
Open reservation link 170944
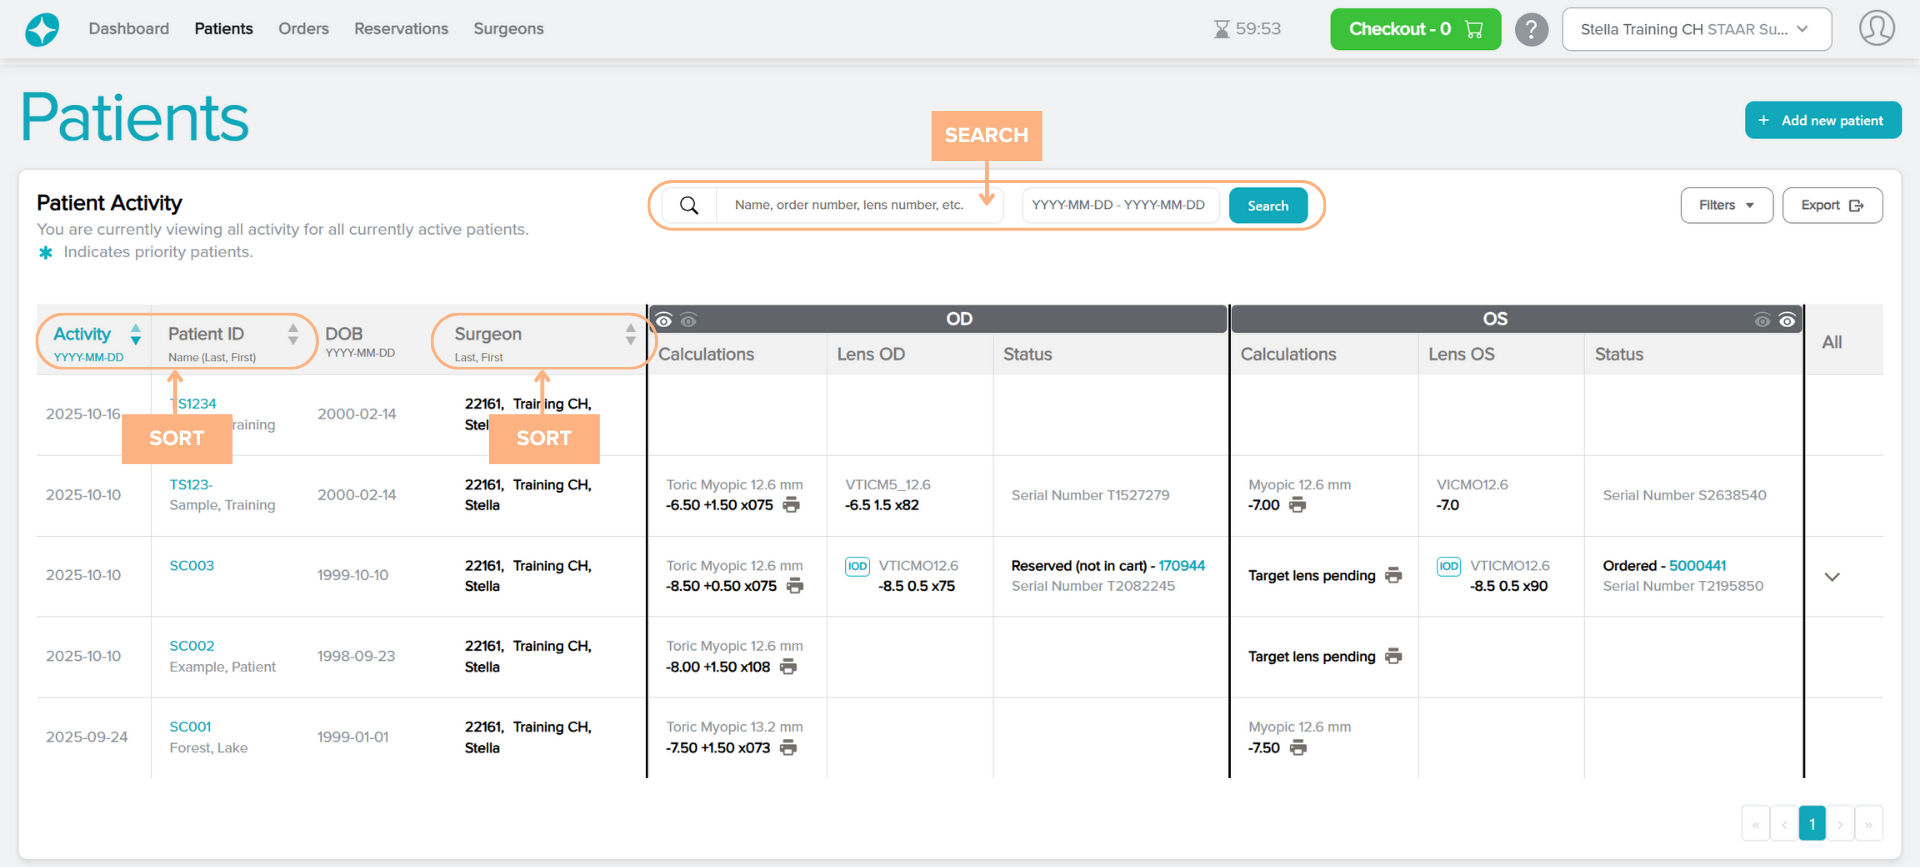[1181, 566]
